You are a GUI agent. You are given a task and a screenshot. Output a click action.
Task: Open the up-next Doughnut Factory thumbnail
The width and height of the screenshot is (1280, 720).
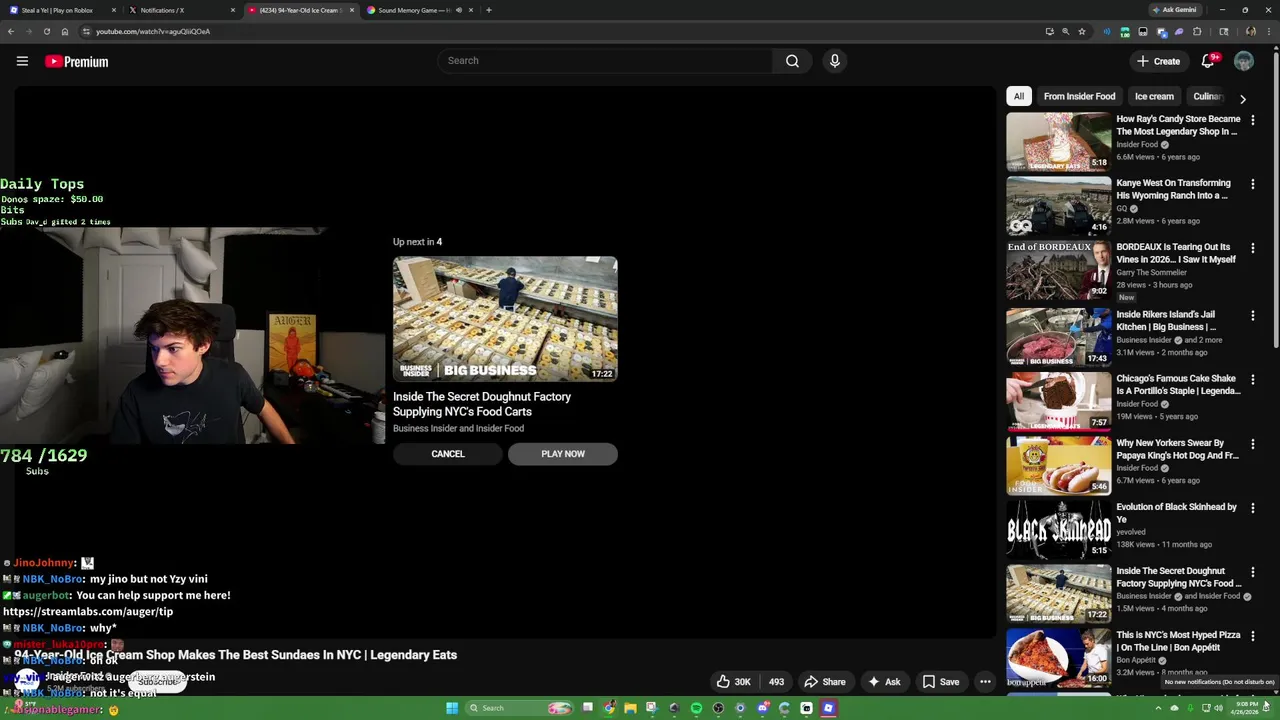click(505, 319)
